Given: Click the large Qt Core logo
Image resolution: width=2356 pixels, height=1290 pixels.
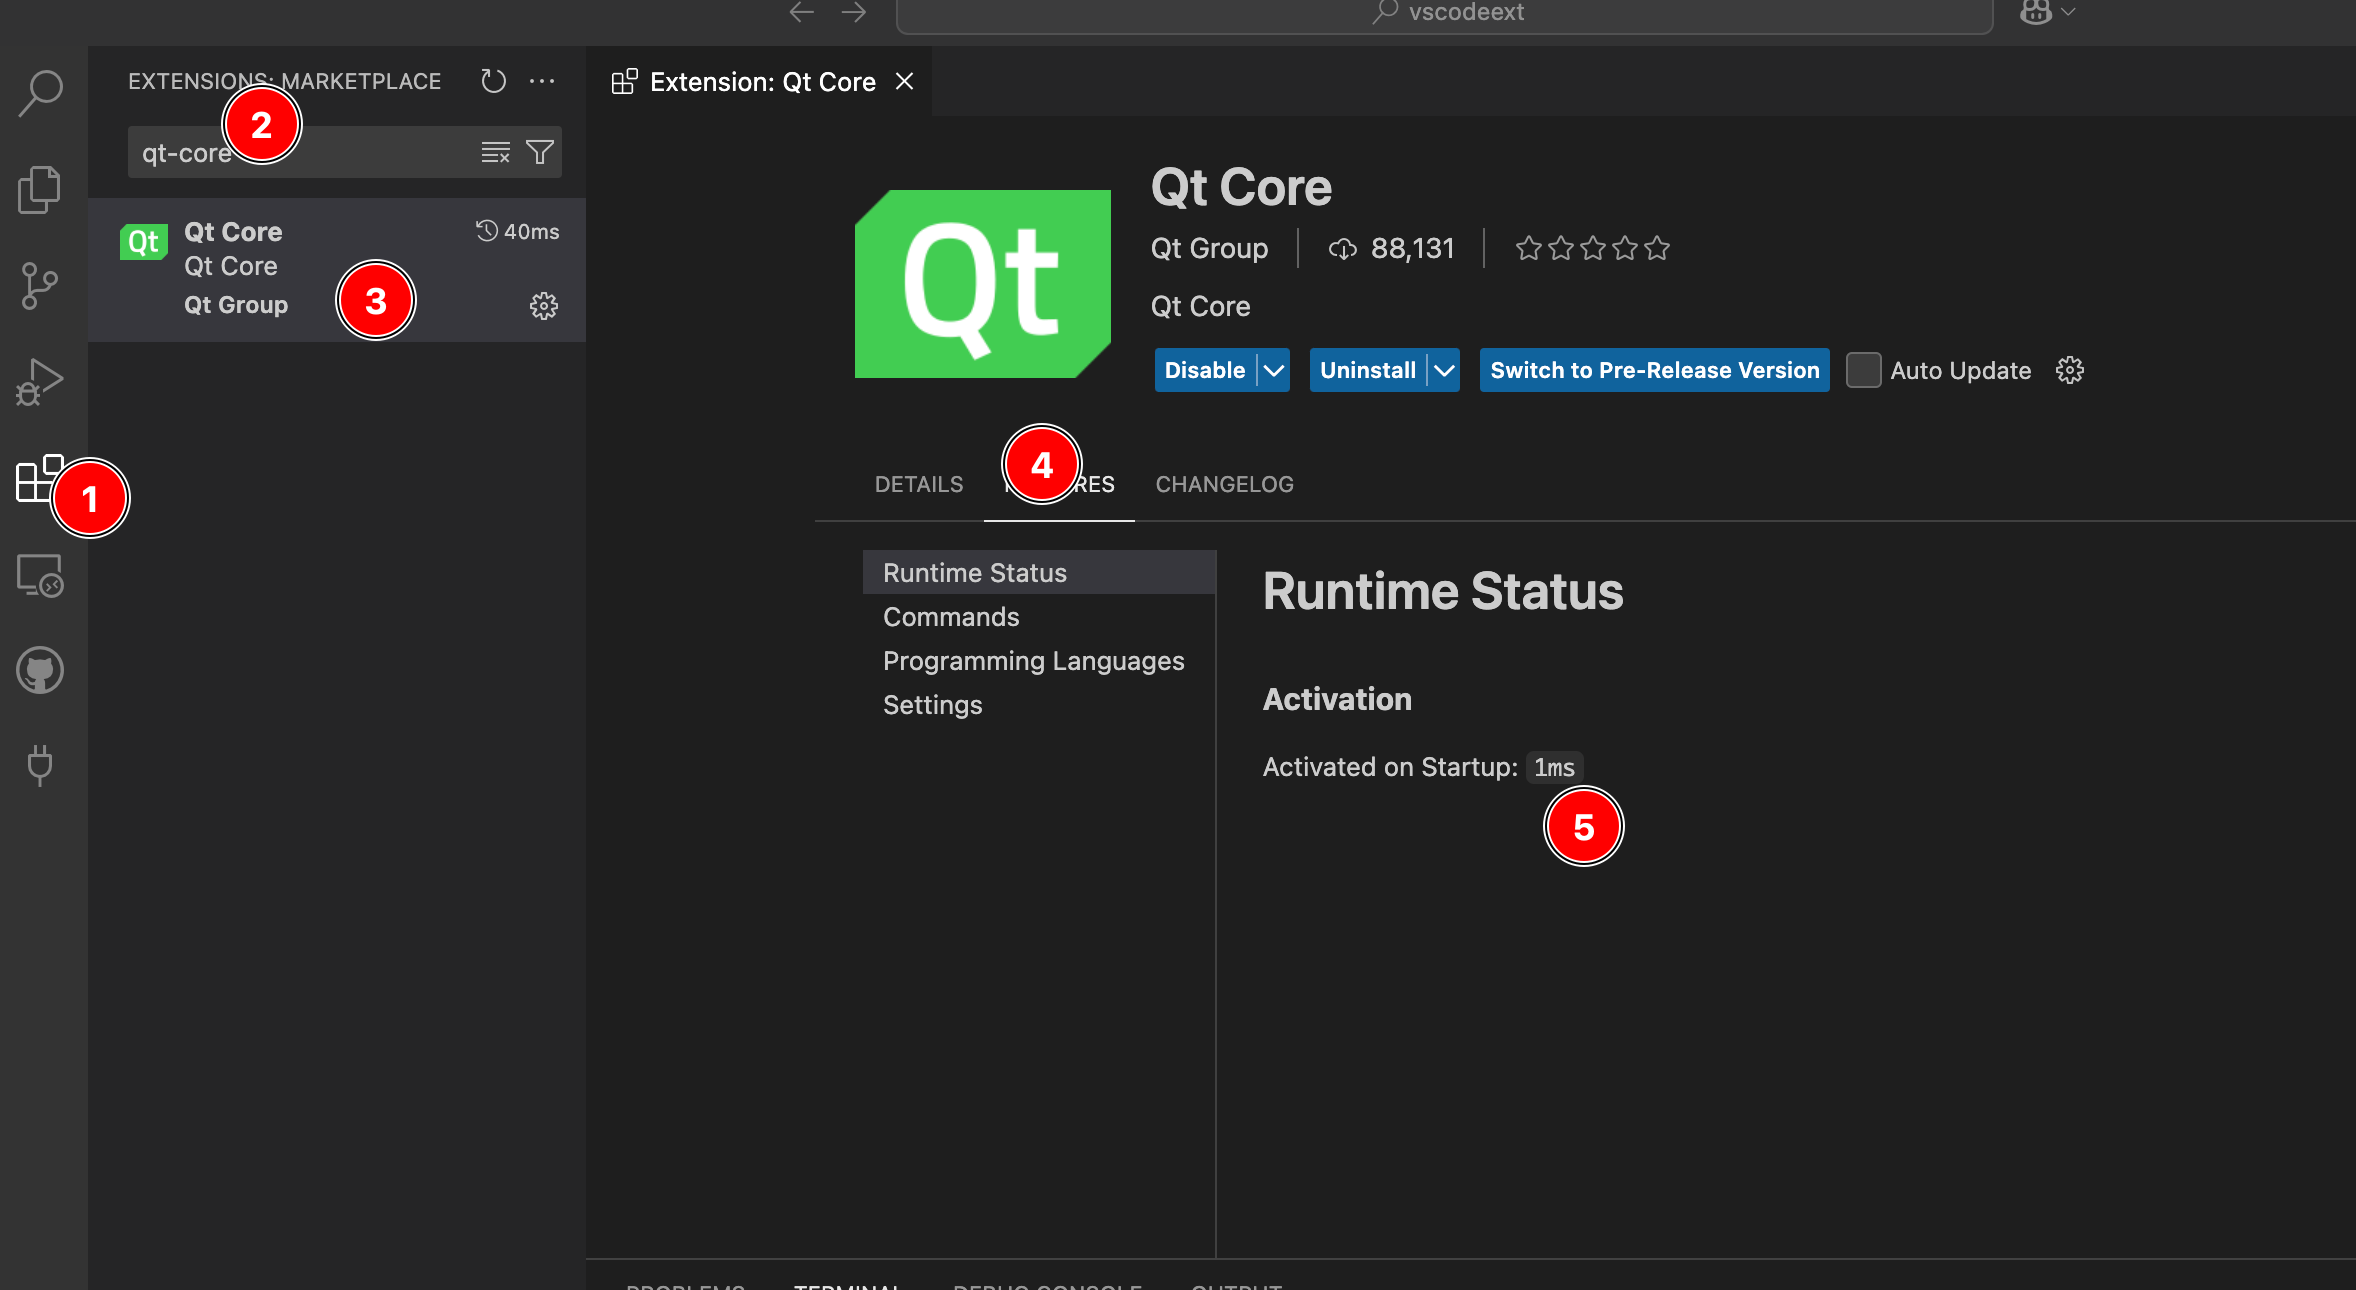Looking at the screenshot, I should [x=983, y=284].
